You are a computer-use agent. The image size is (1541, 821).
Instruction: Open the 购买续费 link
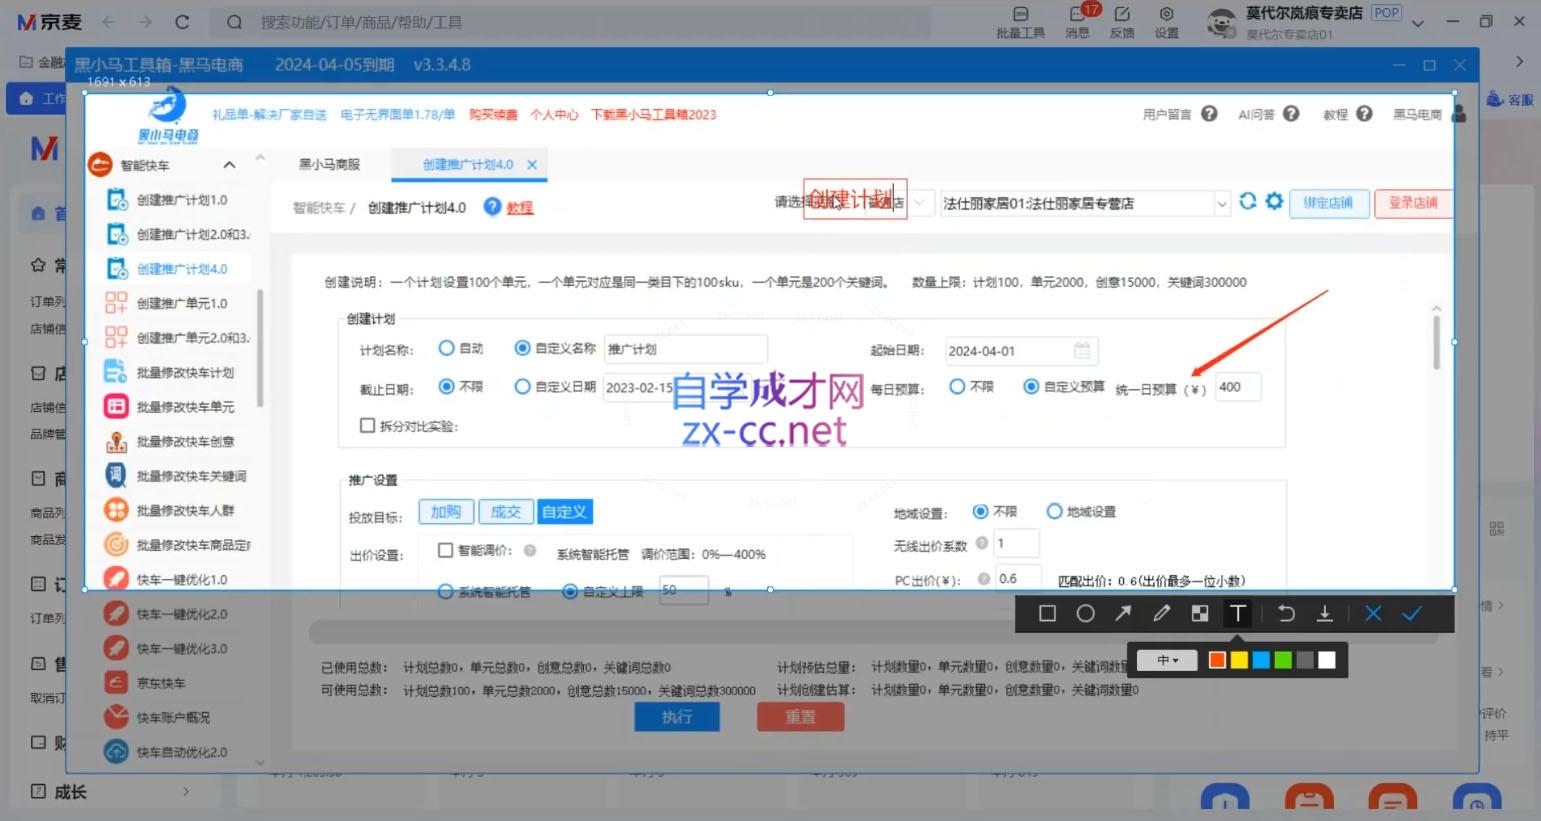tap(493, 115)
